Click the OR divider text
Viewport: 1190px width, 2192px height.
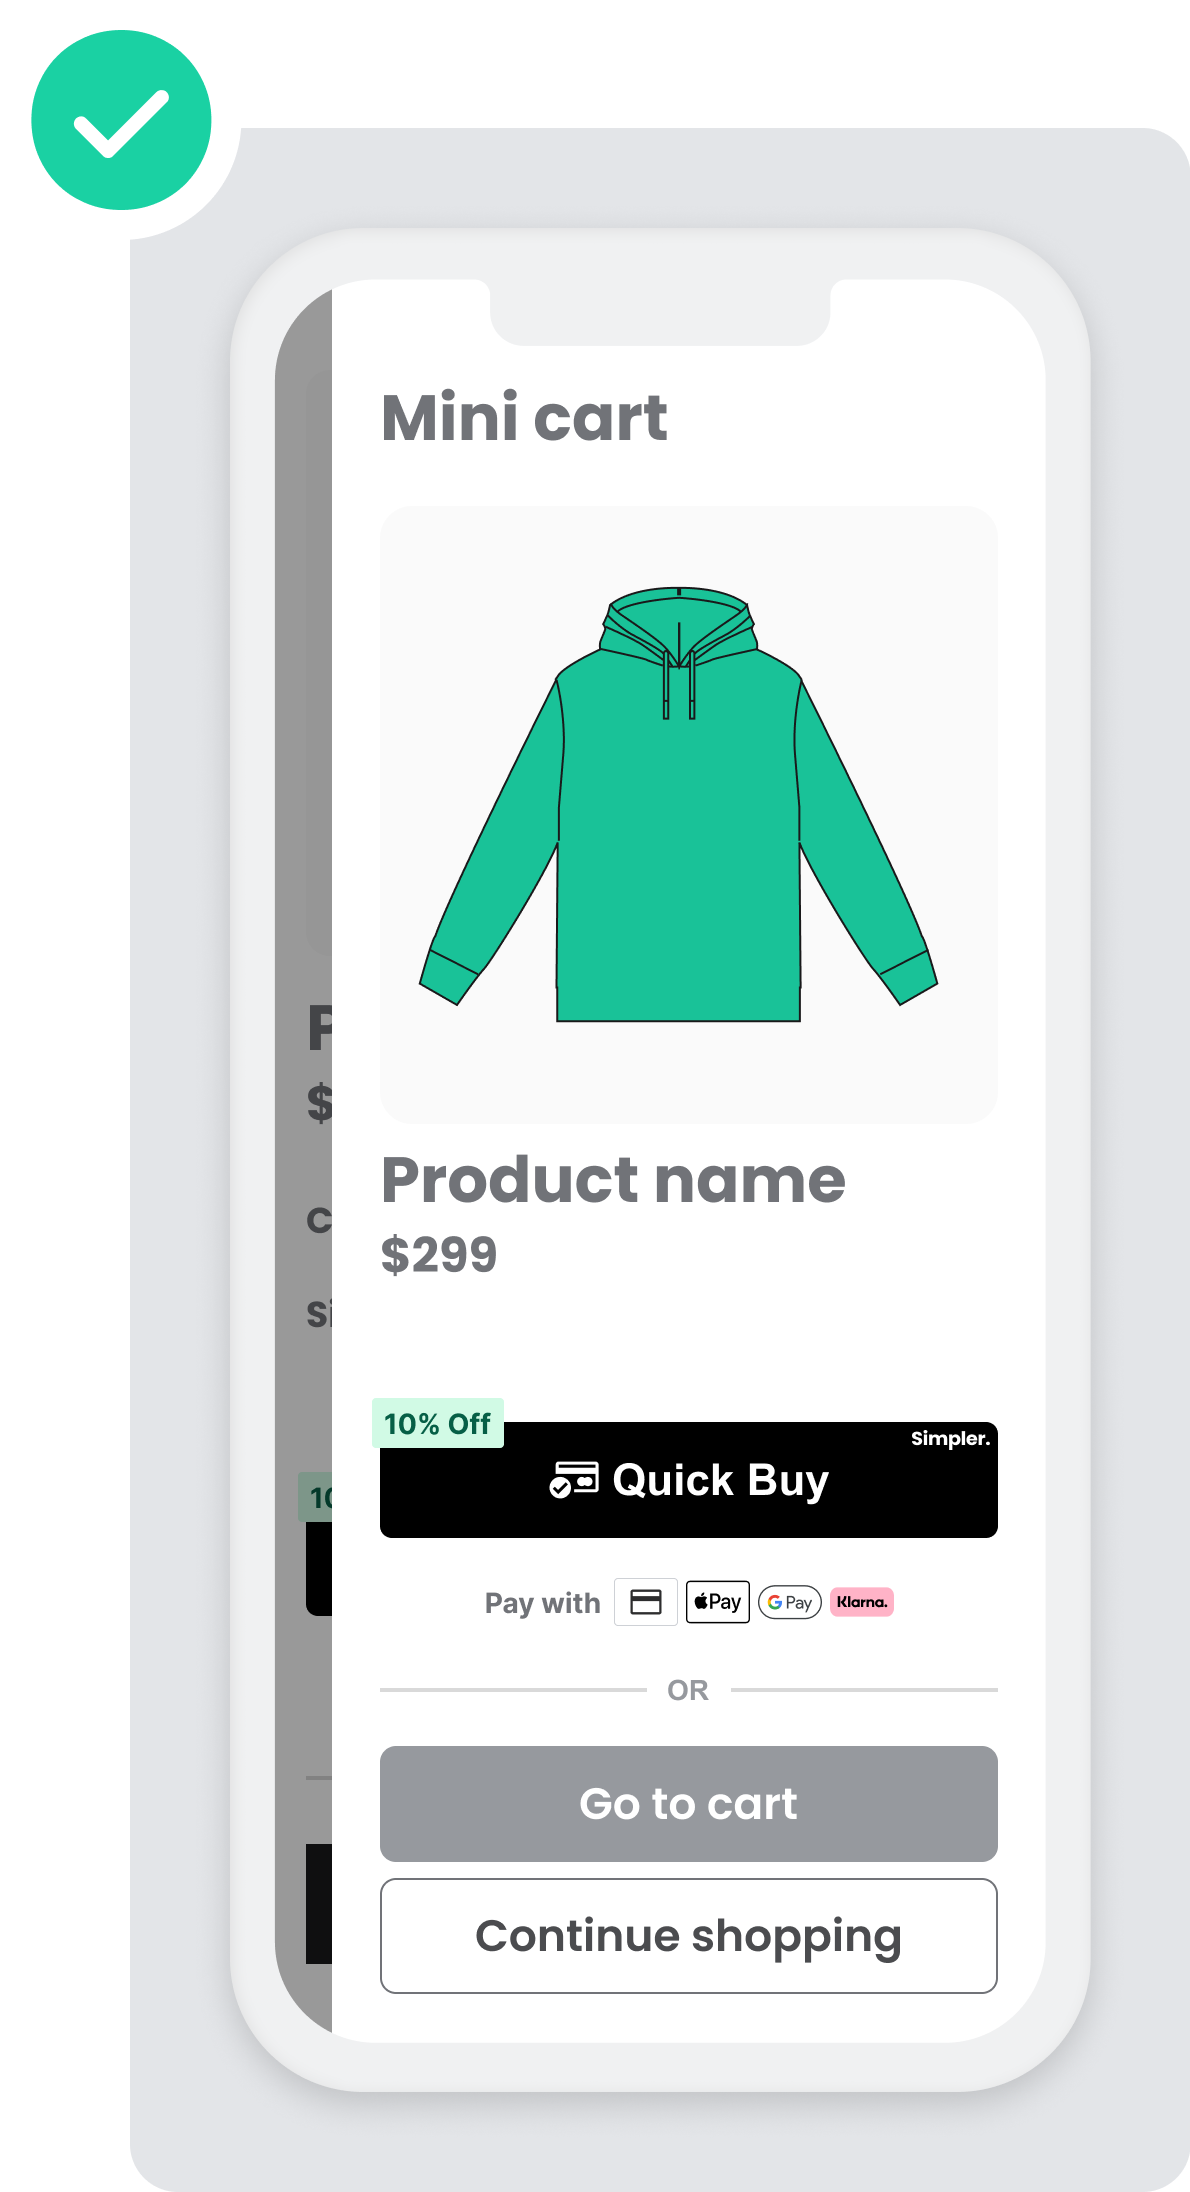[688, 1690]
